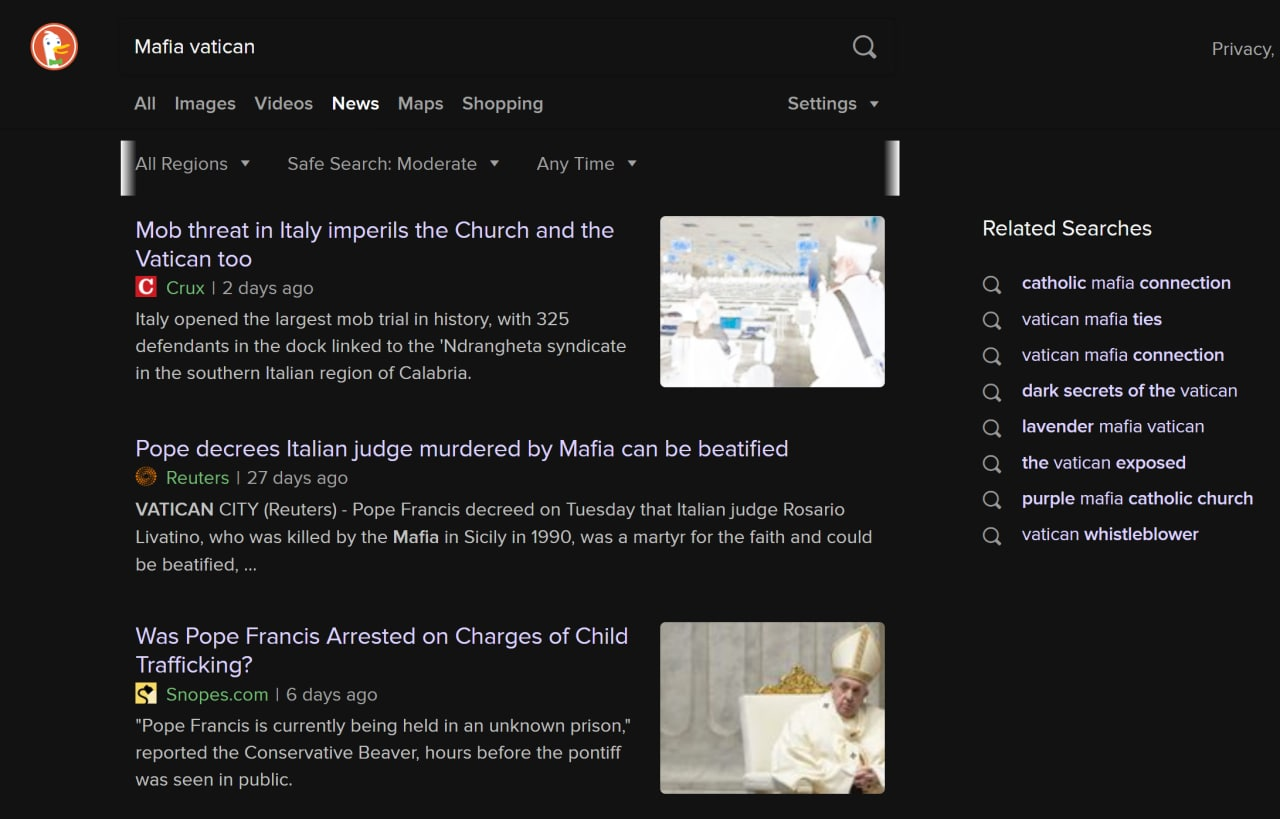Expand the Any Time filter
The height and width of the screenshot is (819, 1280).
pos(586,164)
